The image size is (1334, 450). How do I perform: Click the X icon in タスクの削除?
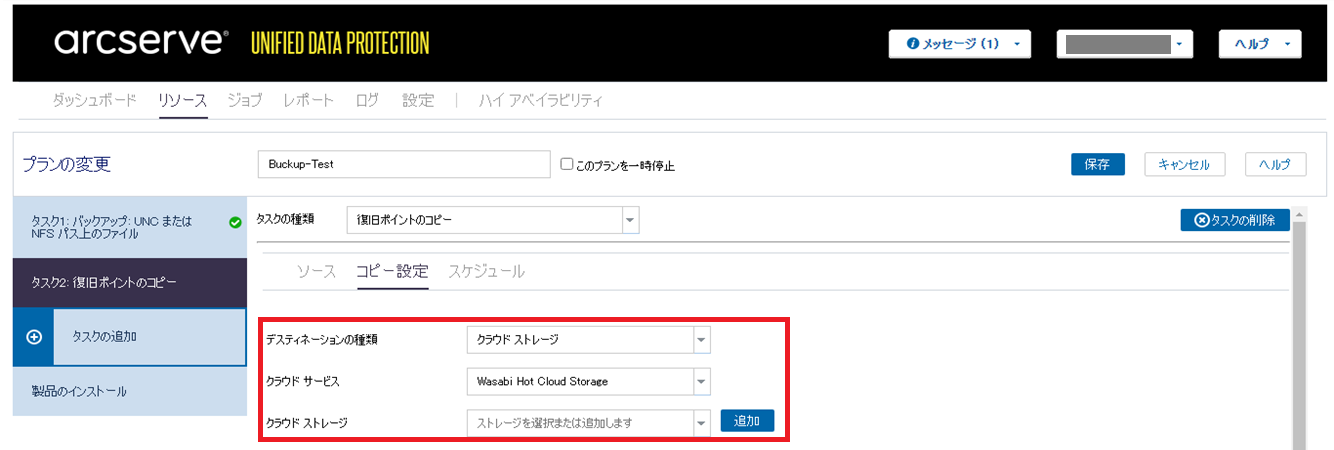(x=1202, y=220)
